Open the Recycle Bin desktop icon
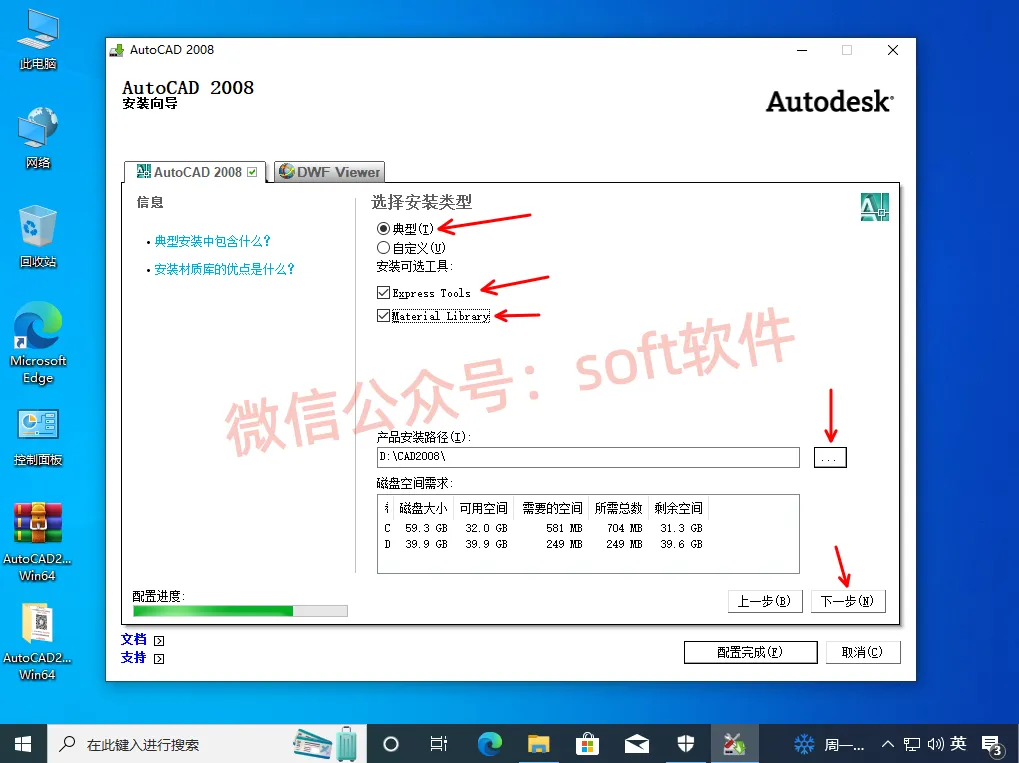 pos(38,237)
